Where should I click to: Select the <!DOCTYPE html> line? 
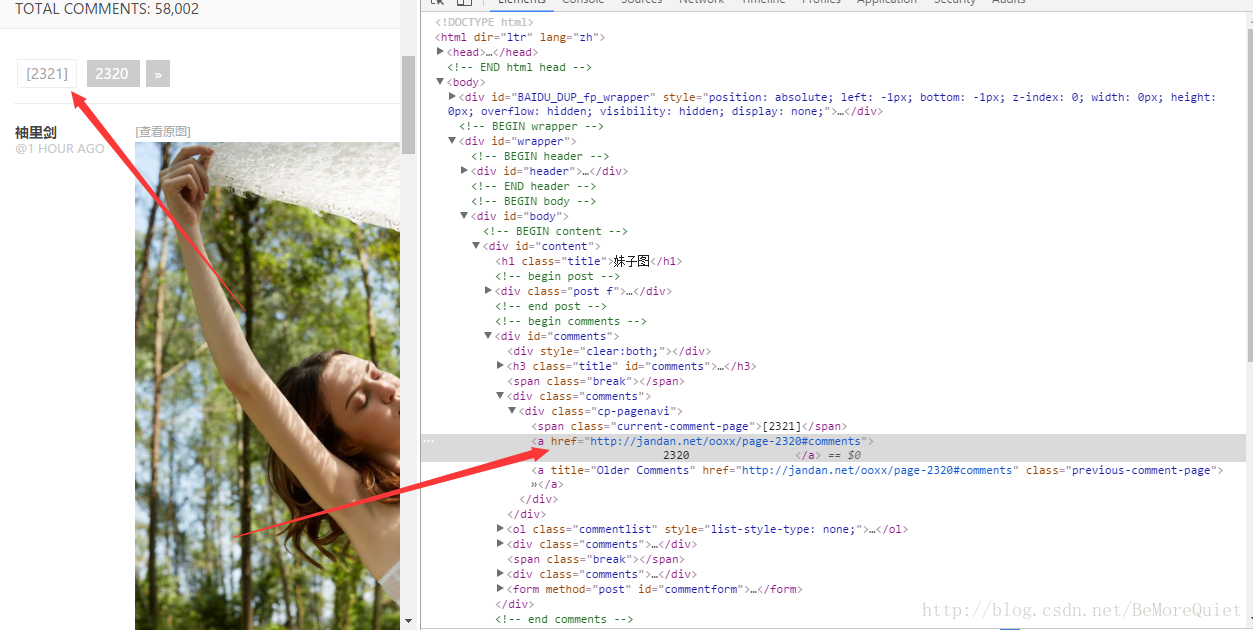(x=484, y=22)
